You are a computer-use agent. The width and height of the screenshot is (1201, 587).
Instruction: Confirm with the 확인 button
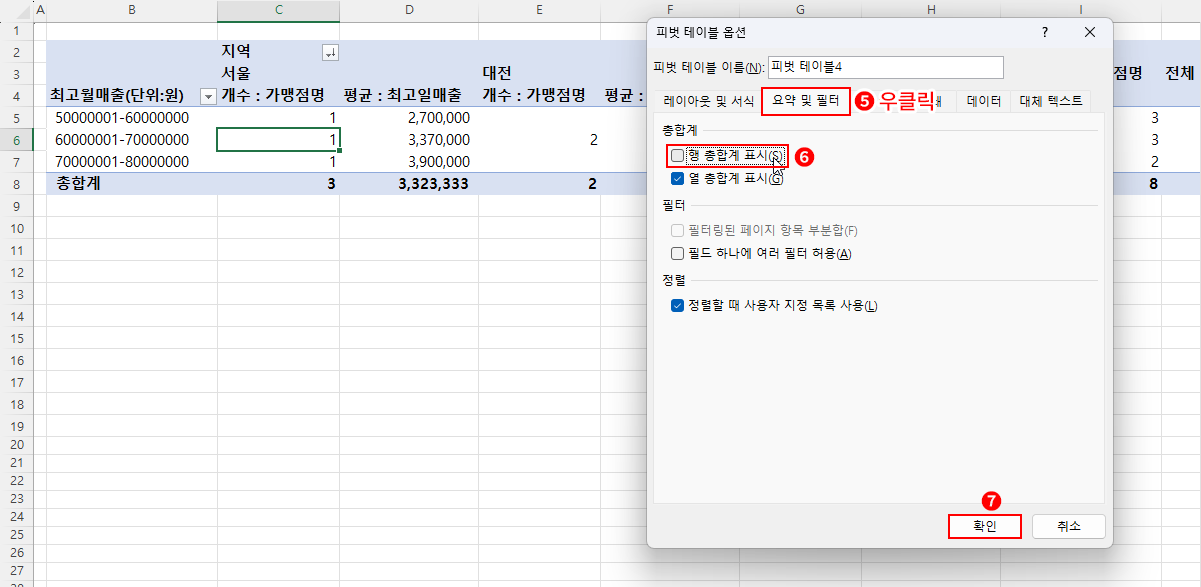tap(985, 526)
